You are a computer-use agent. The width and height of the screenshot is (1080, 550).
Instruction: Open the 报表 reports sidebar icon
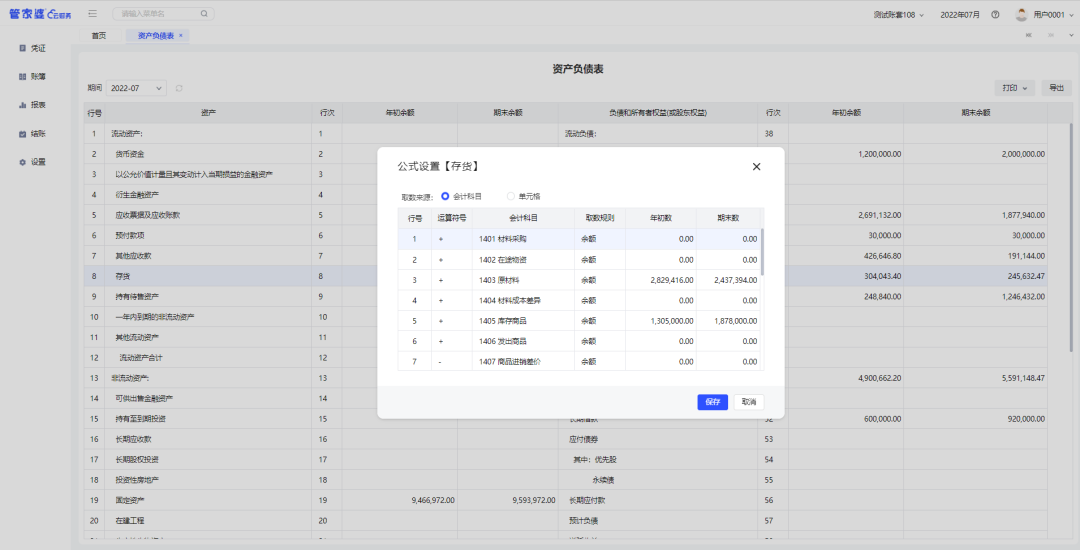click(x=22, y=105)
